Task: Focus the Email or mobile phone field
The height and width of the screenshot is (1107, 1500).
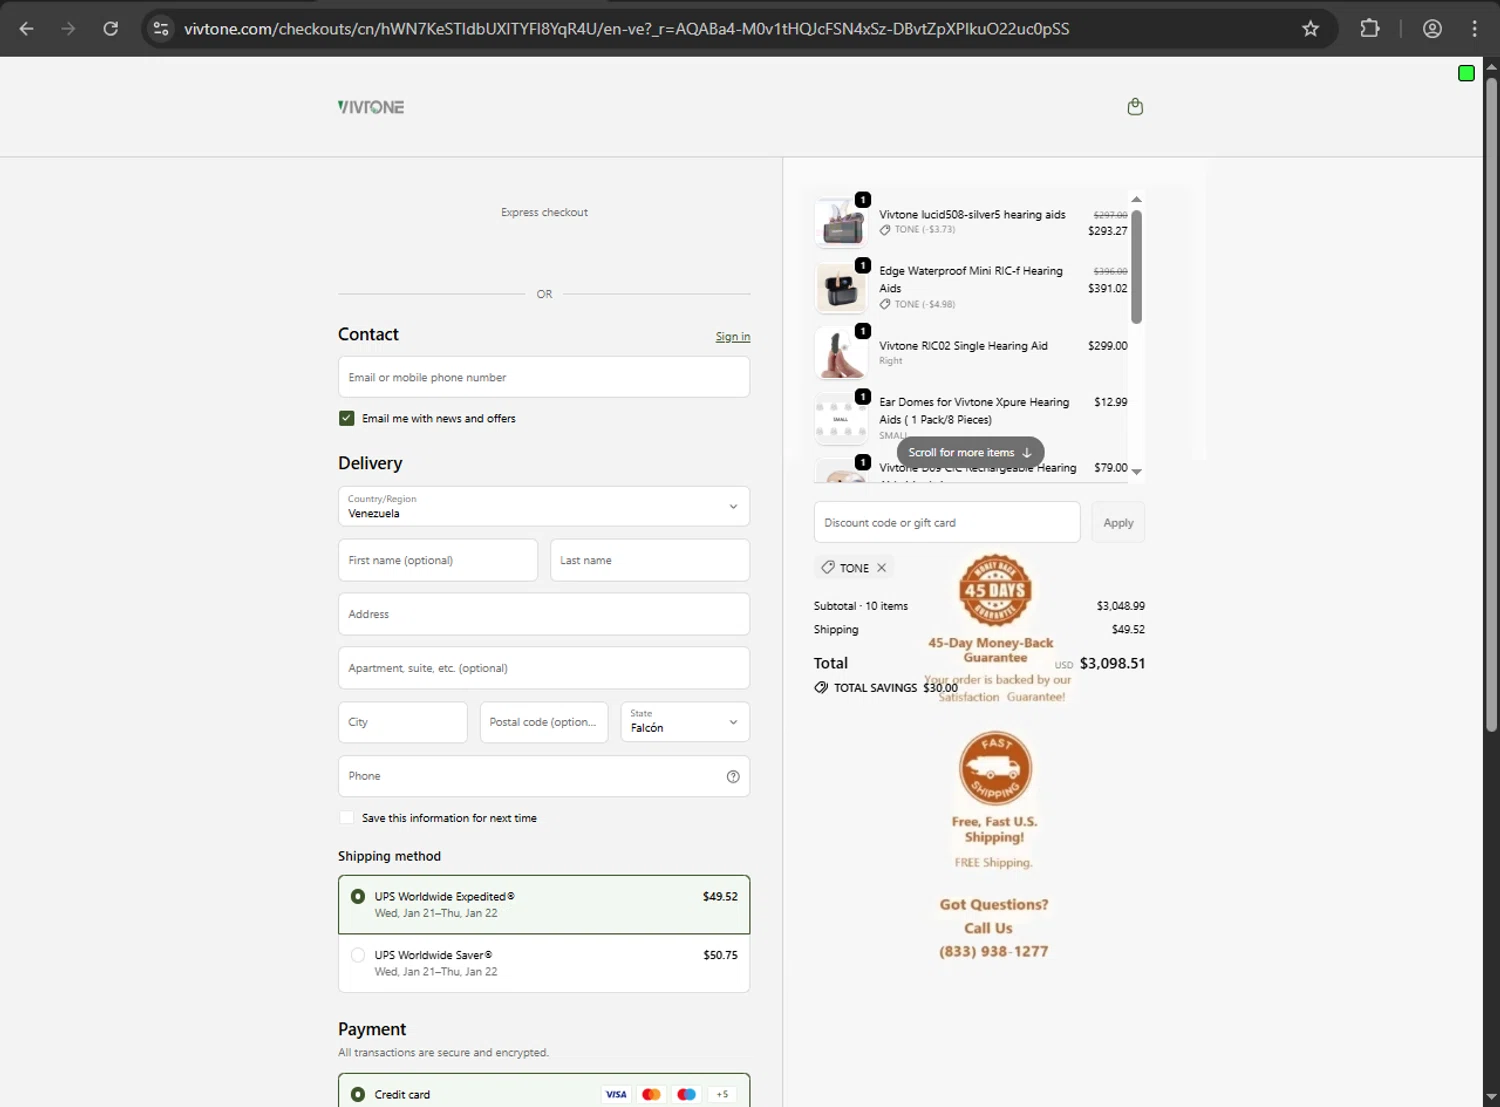Action: point(544,378)
